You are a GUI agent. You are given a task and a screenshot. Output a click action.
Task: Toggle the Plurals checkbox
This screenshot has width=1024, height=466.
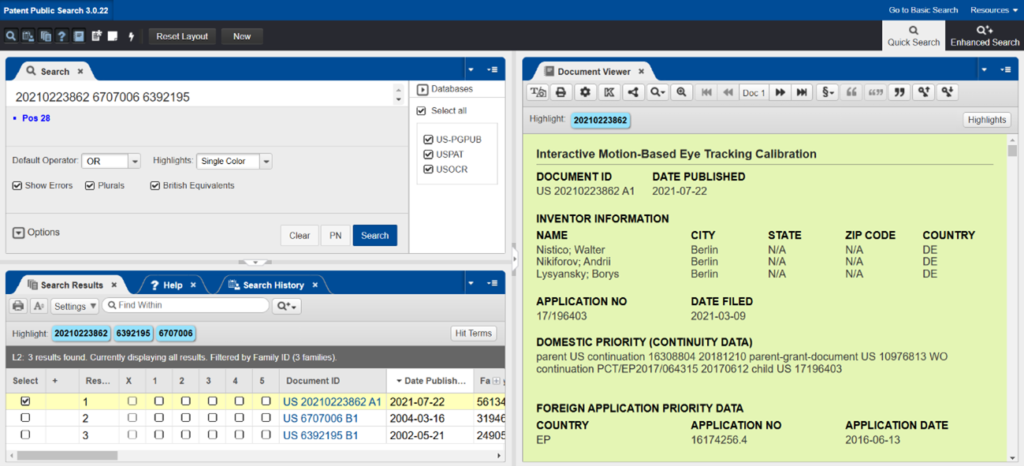click(90, 185)
